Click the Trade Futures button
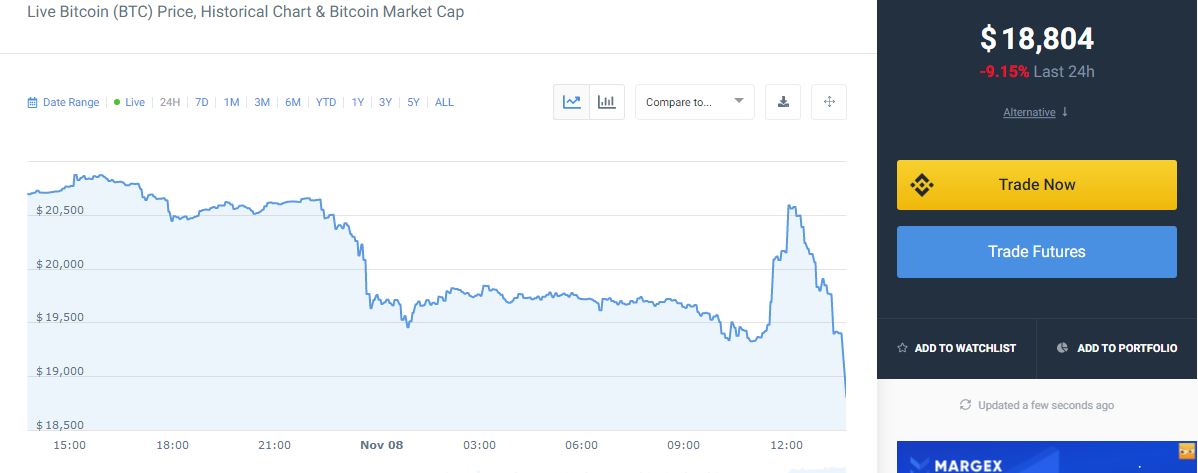1198x473 pixels. point(1037,251)
